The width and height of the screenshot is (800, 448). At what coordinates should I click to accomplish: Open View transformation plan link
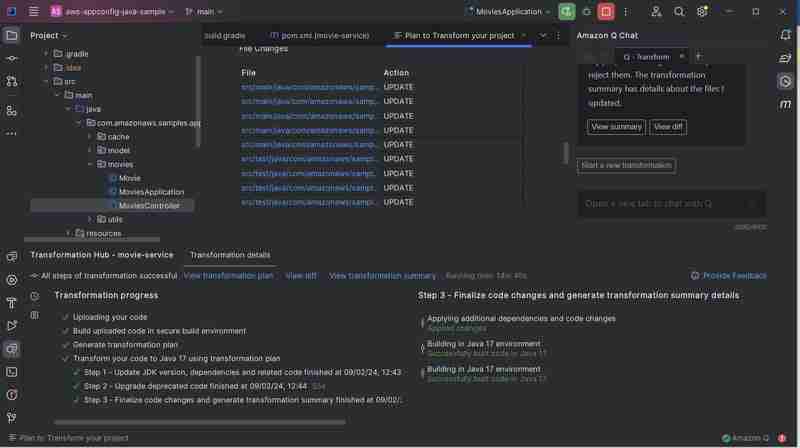228,276
